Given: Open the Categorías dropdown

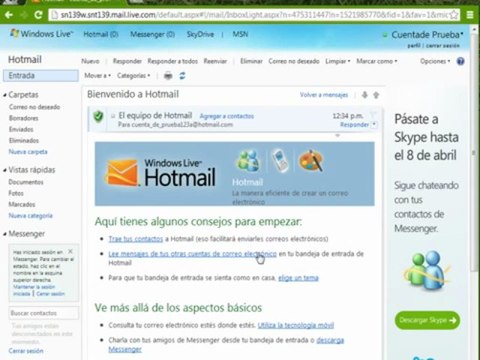Looking at the screenshot, I should click(133, 76).
